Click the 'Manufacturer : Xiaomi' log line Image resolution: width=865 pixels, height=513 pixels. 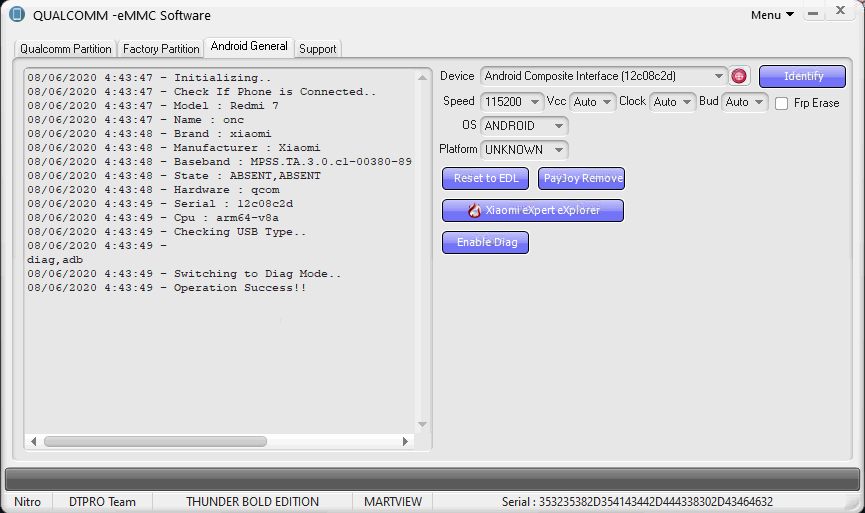[174, 148]
